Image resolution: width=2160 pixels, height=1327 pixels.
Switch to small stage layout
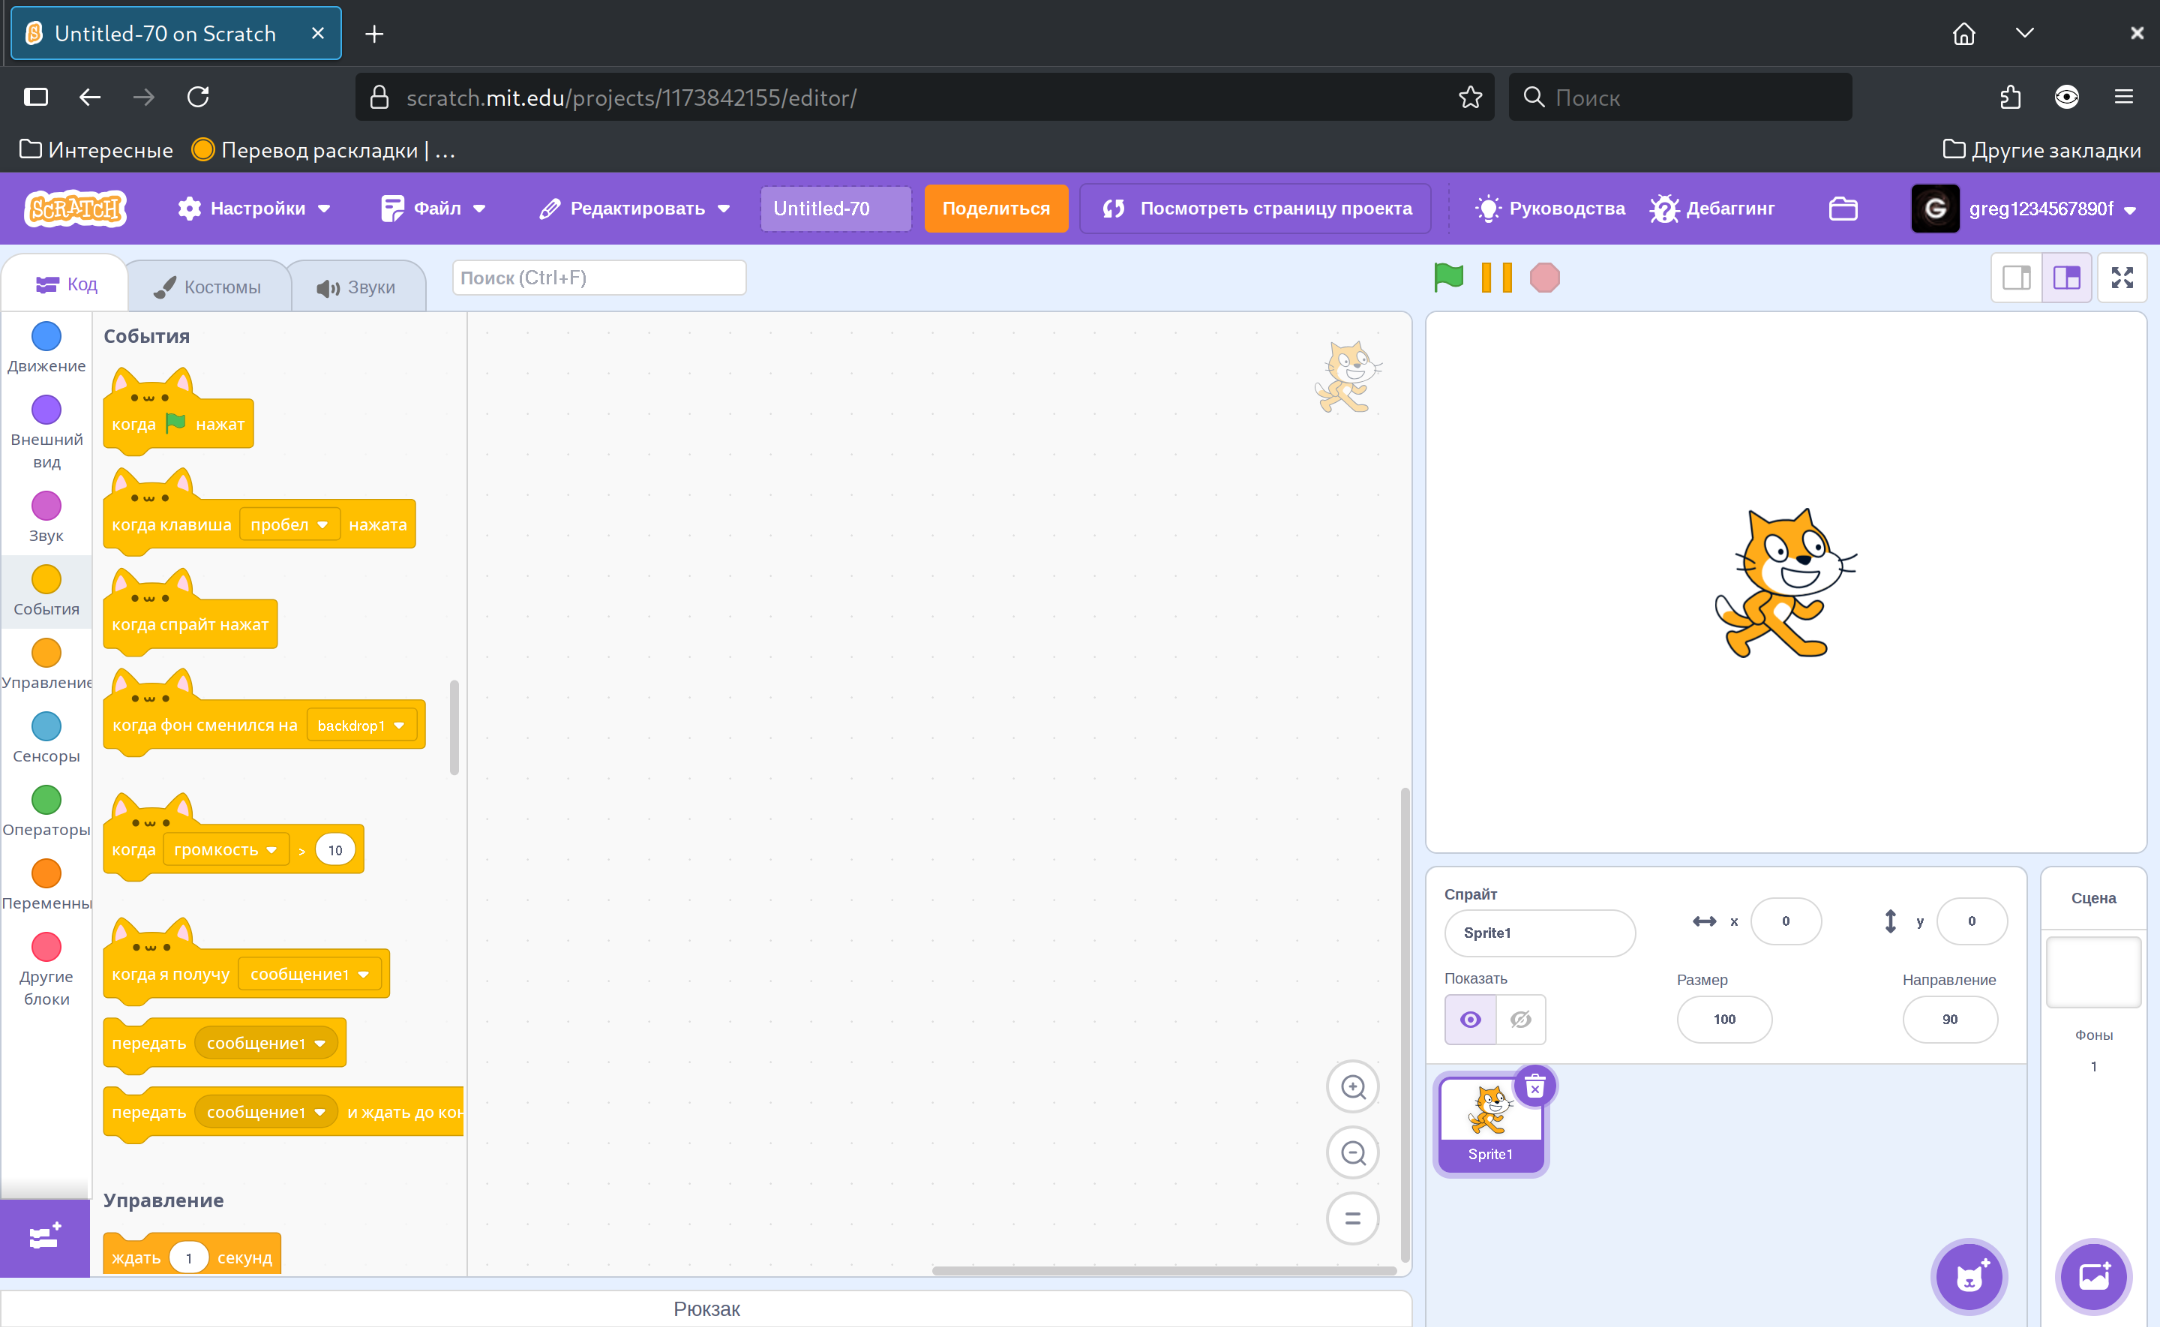coord(2016,277)
